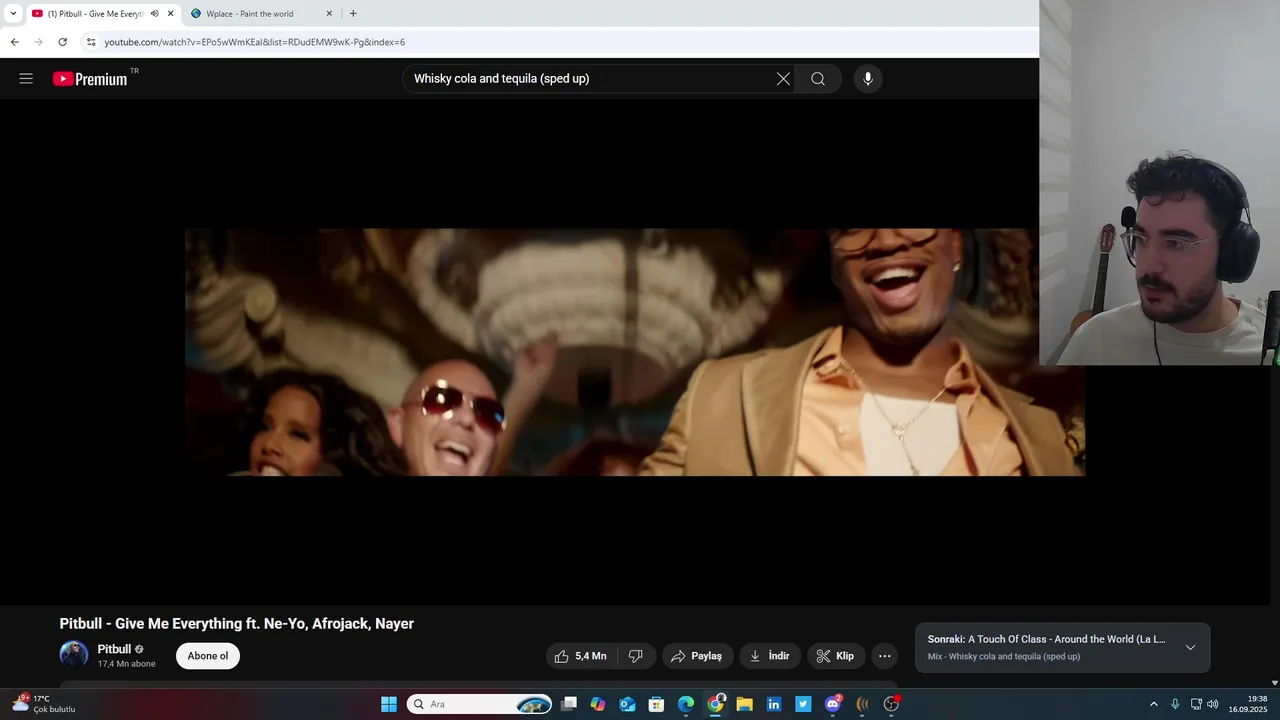Run search with magnifier button

[x=818, y=79]
